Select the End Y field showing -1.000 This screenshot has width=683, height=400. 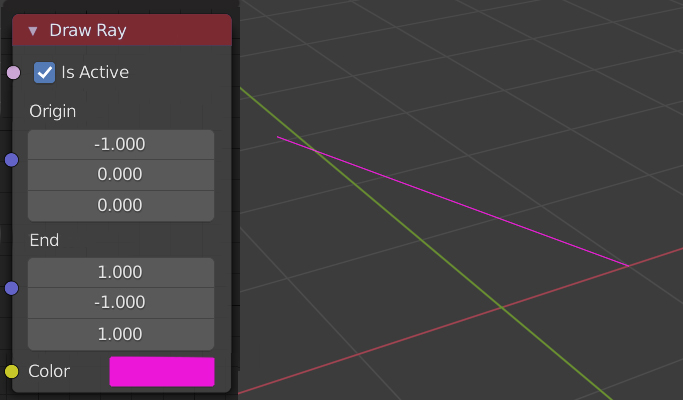(121, 303)
